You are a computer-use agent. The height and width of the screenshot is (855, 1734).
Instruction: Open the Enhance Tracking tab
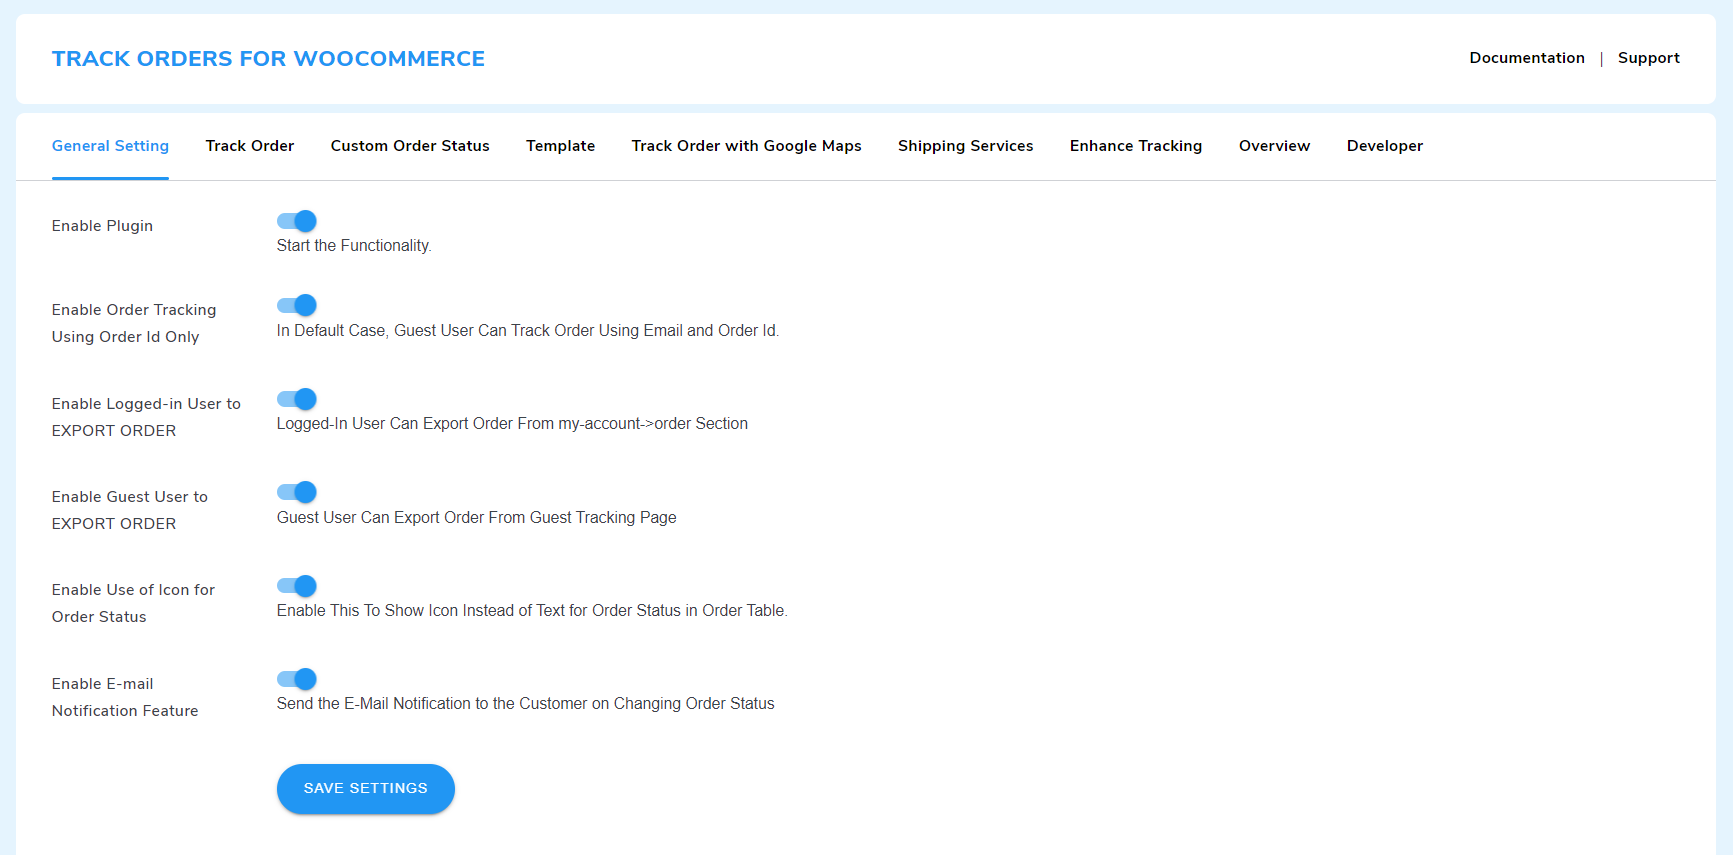(1136, 146)
